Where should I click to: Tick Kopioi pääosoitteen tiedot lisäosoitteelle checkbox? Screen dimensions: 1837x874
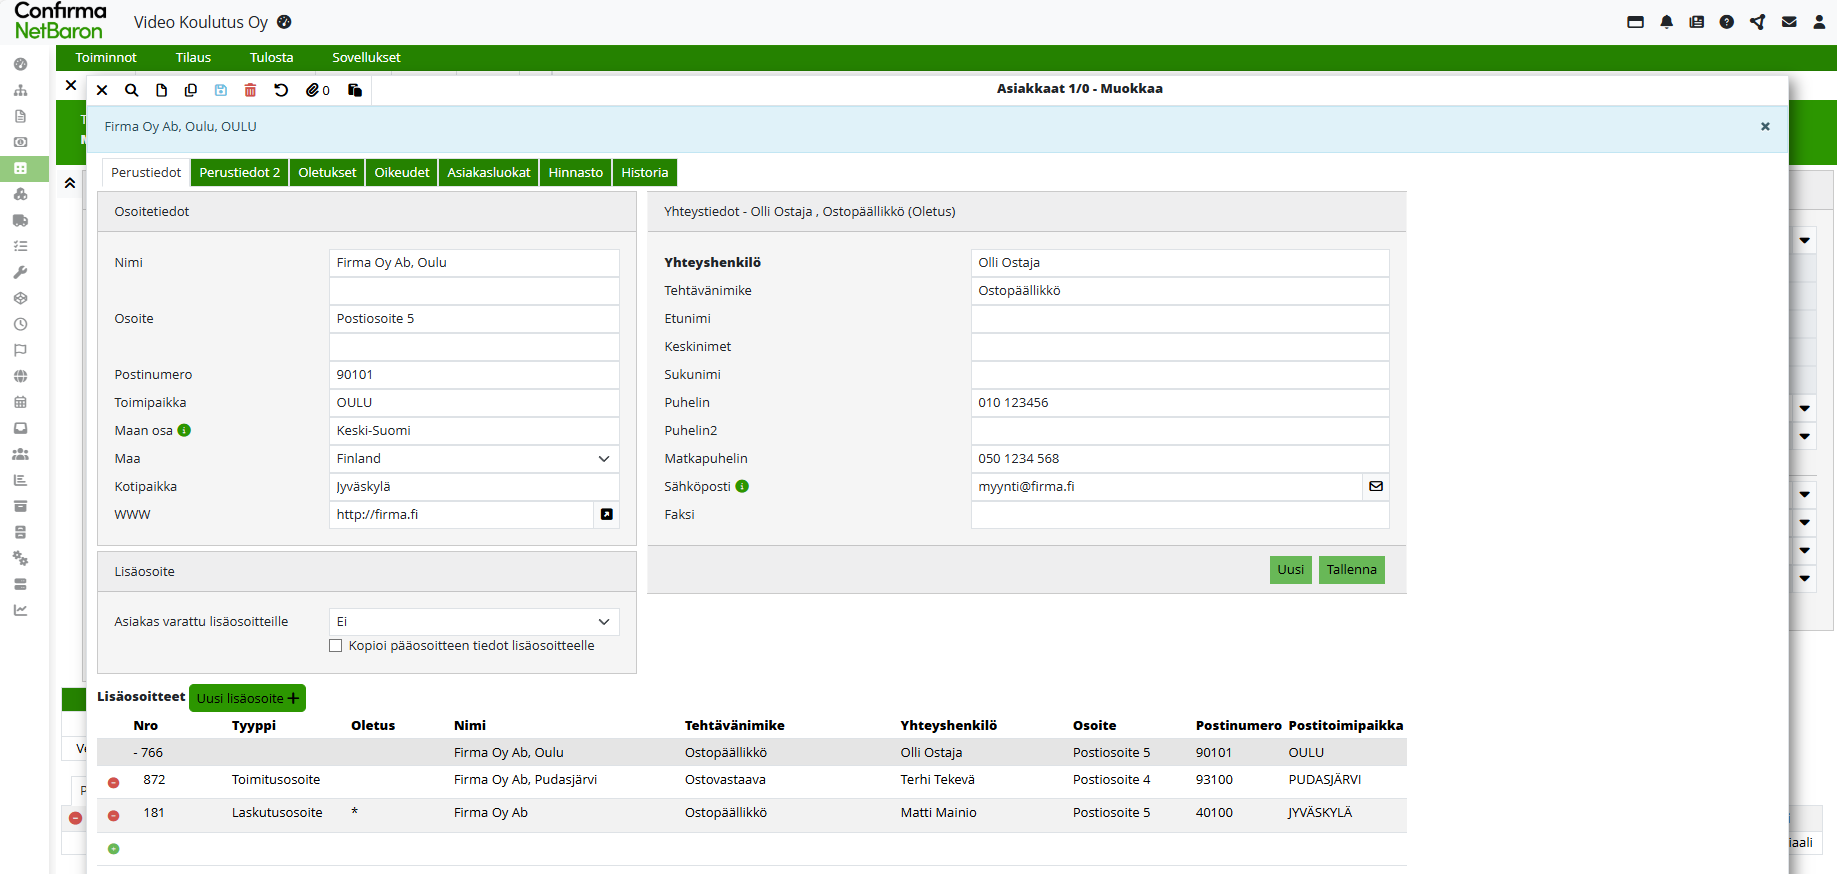(x=336, y=646)
